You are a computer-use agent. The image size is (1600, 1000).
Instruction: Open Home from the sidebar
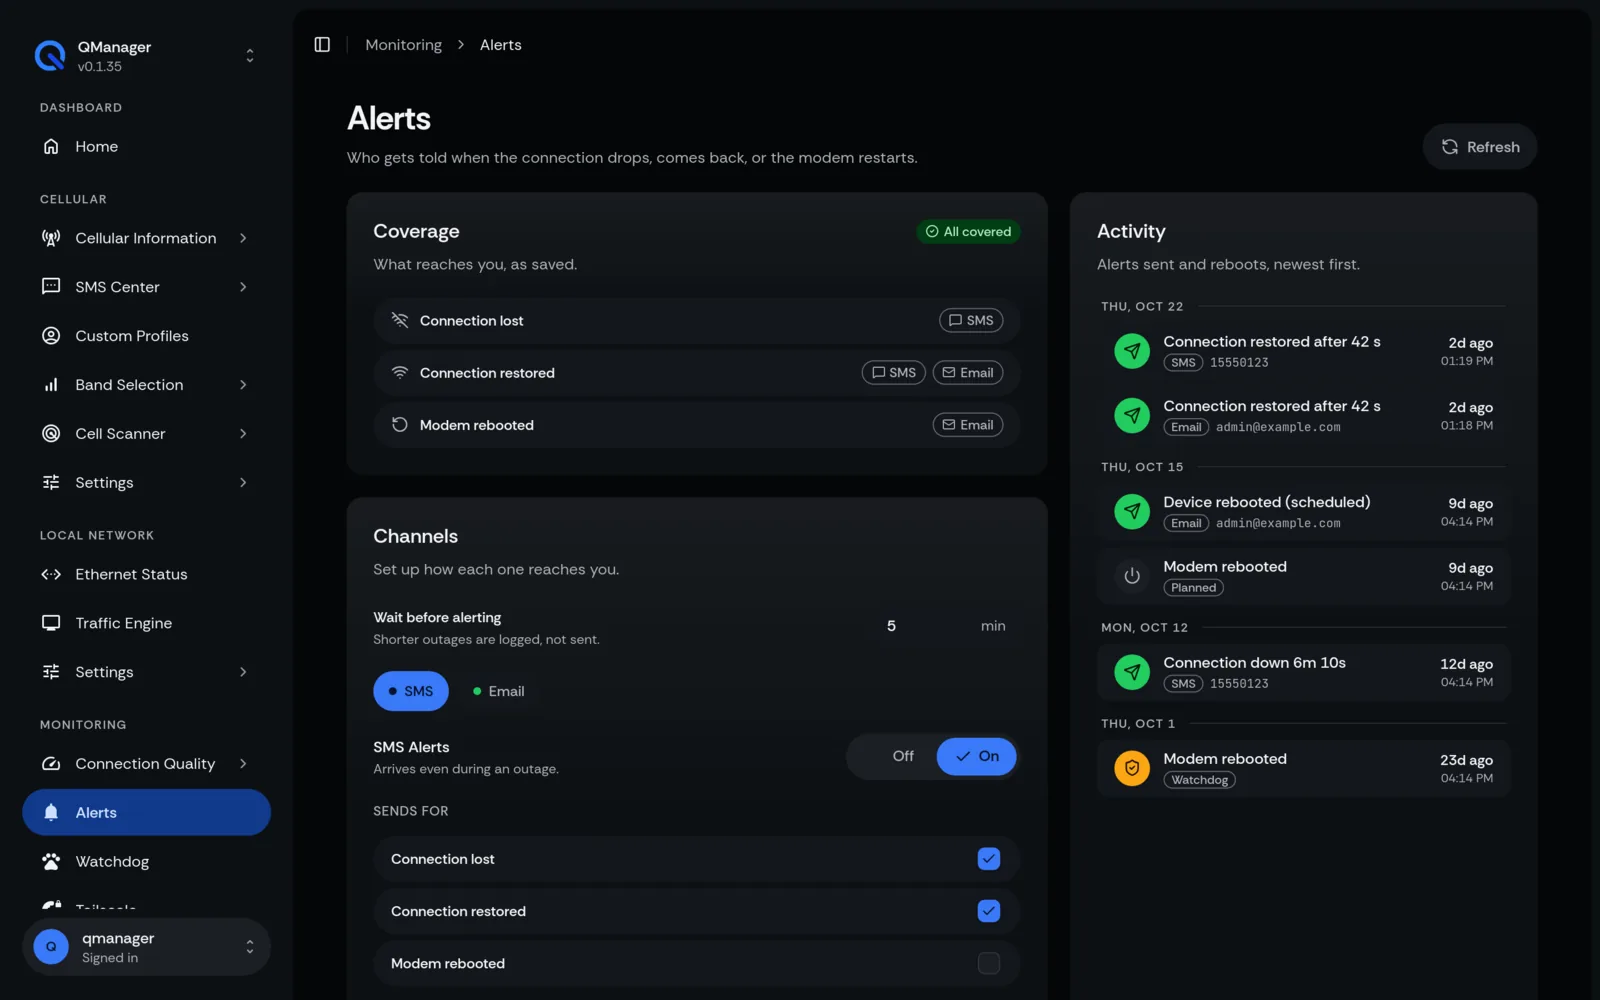(146, 147)
